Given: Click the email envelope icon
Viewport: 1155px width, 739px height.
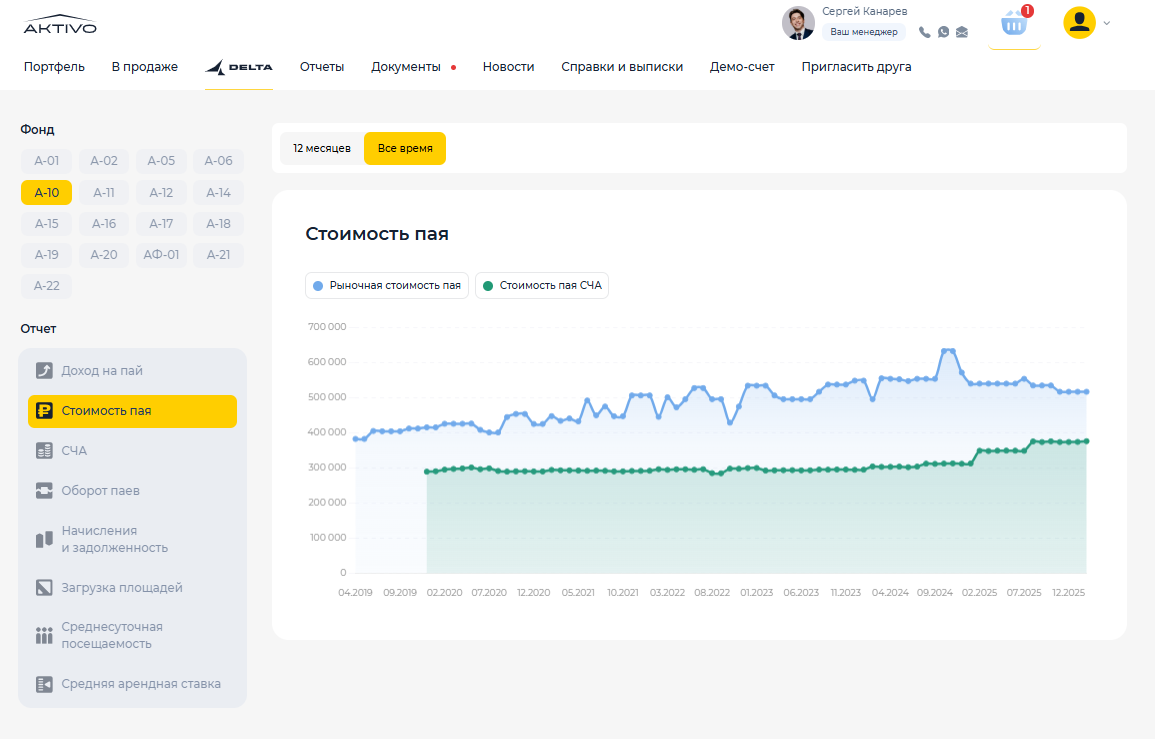Looking at the screenshot, I should pos(962,32).
